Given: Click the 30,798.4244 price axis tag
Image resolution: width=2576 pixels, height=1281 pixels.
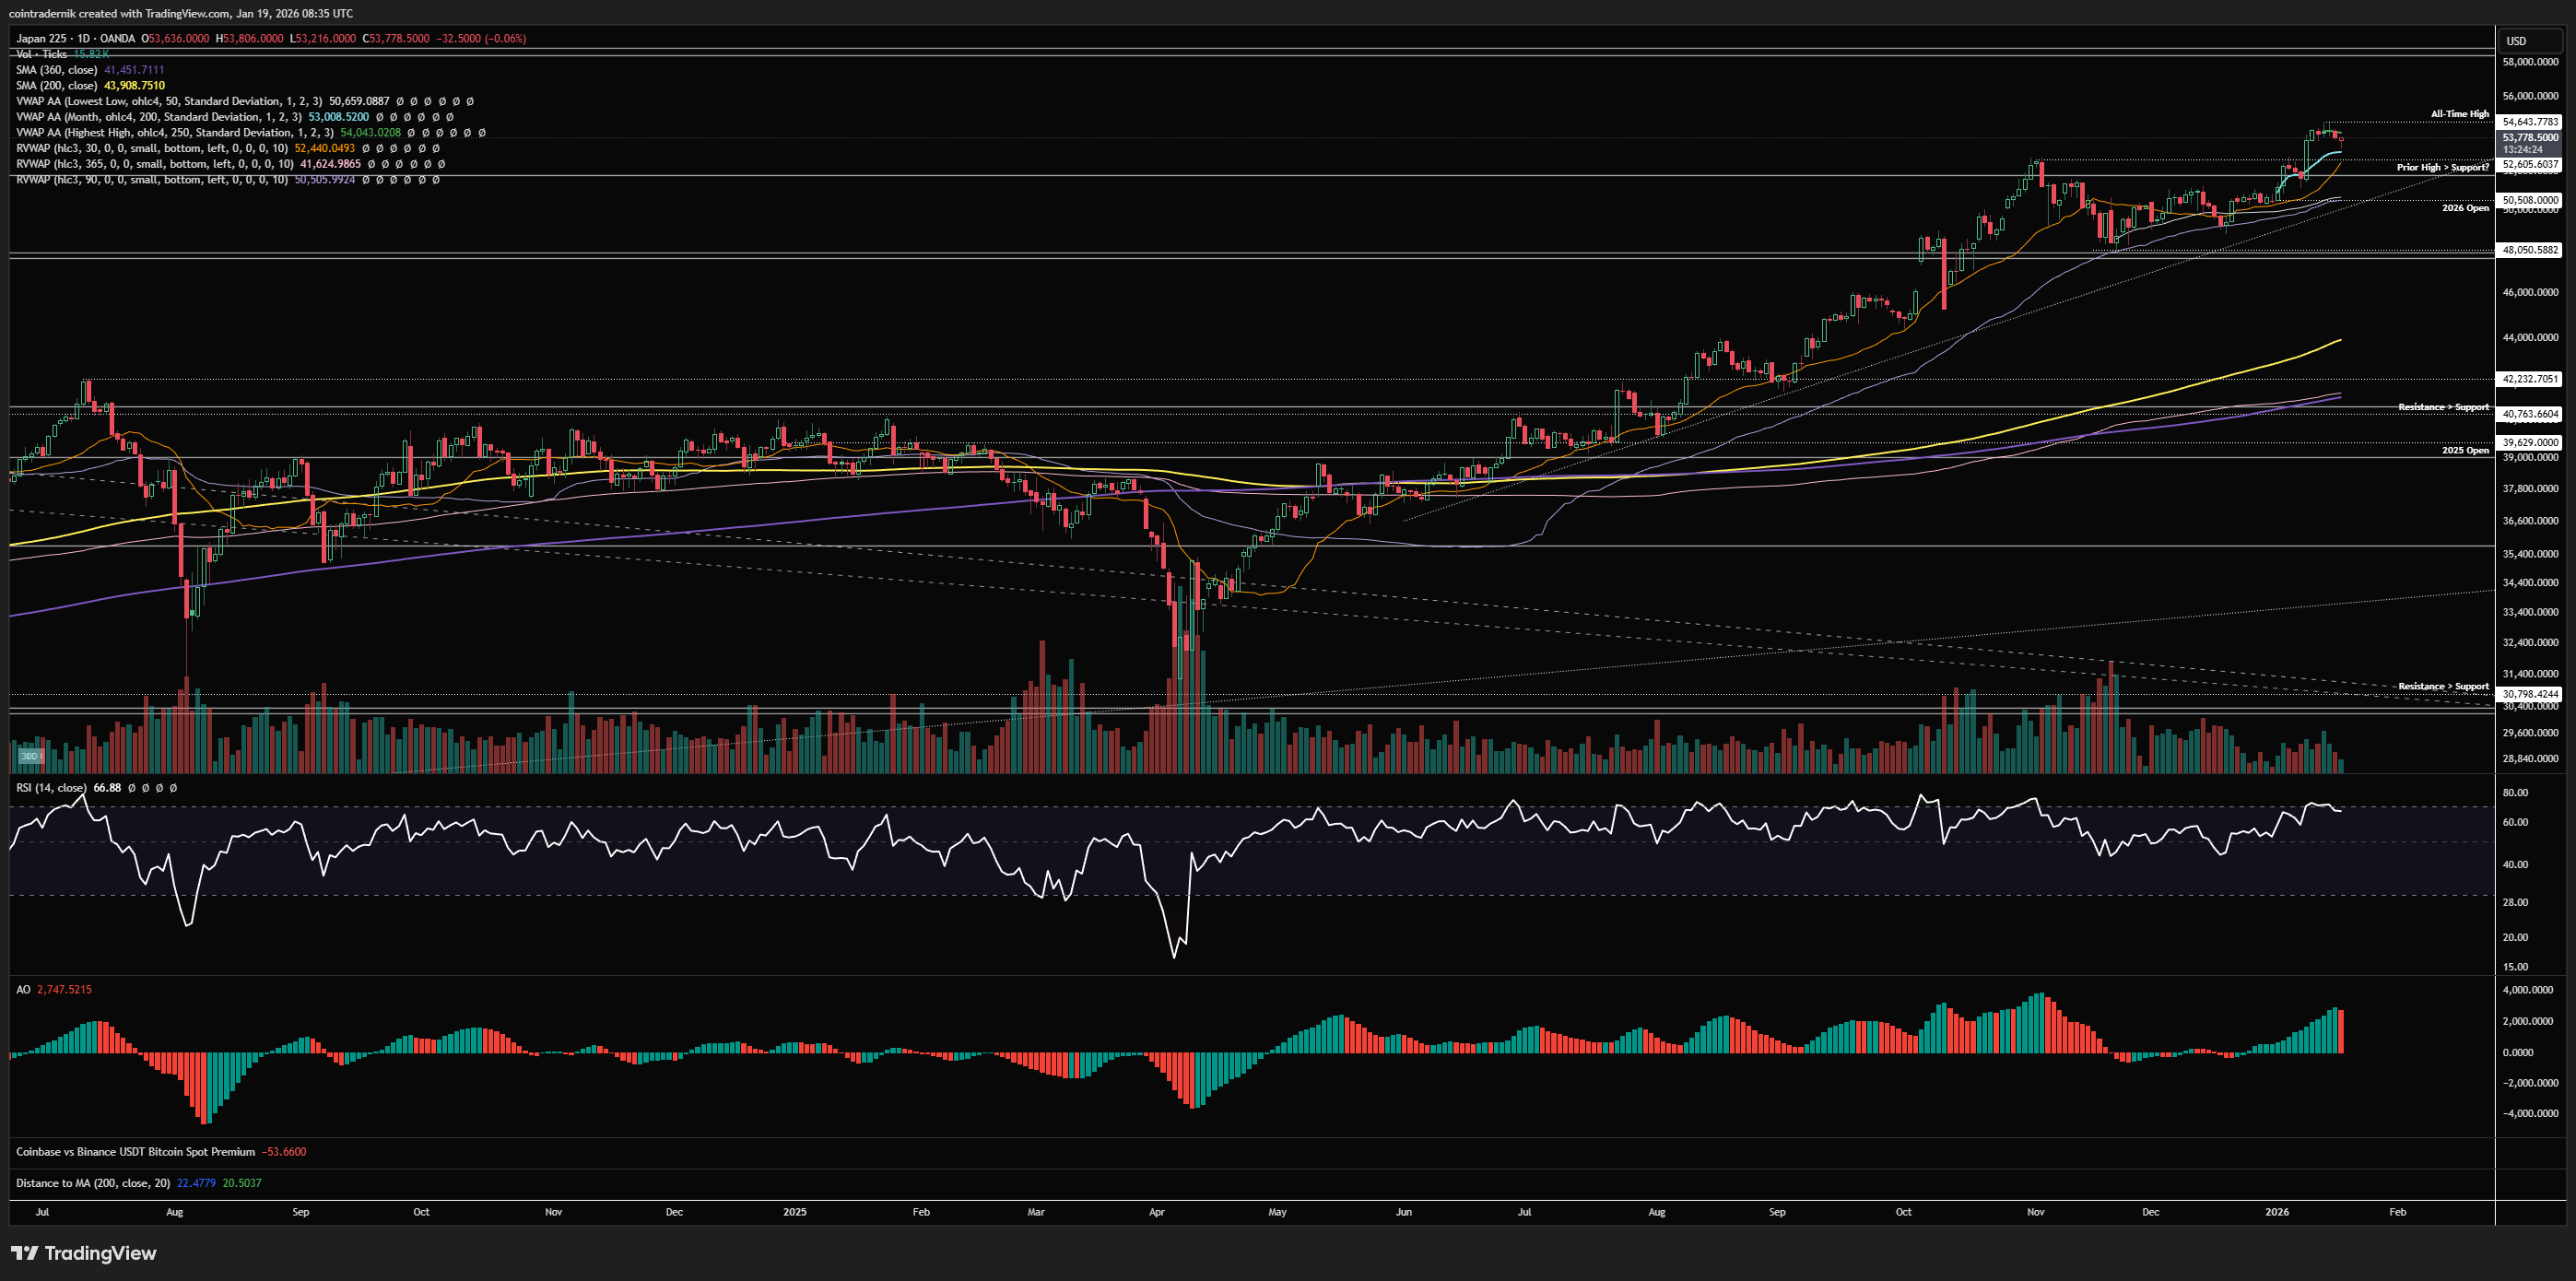Looking at the screenshot, I should click(x=2530, y=694).
